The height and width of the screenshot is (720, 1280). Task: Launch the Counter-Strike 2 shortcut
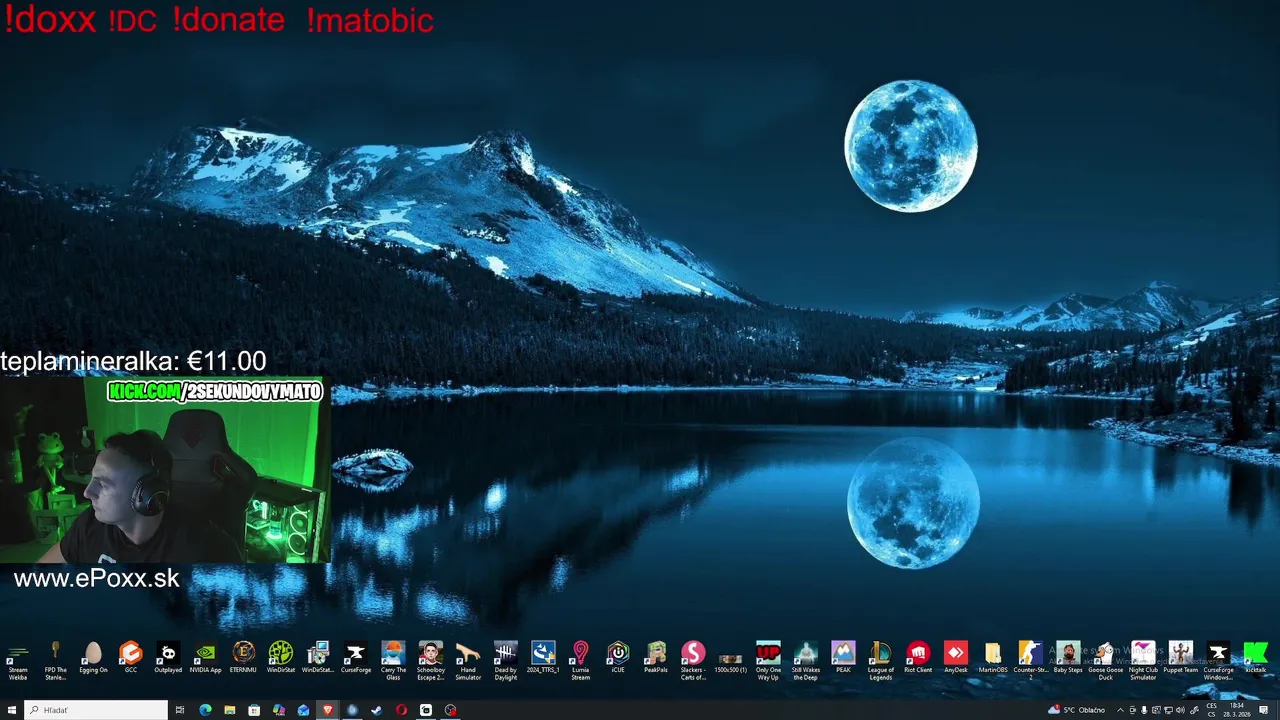click(x=1031, y=661)
